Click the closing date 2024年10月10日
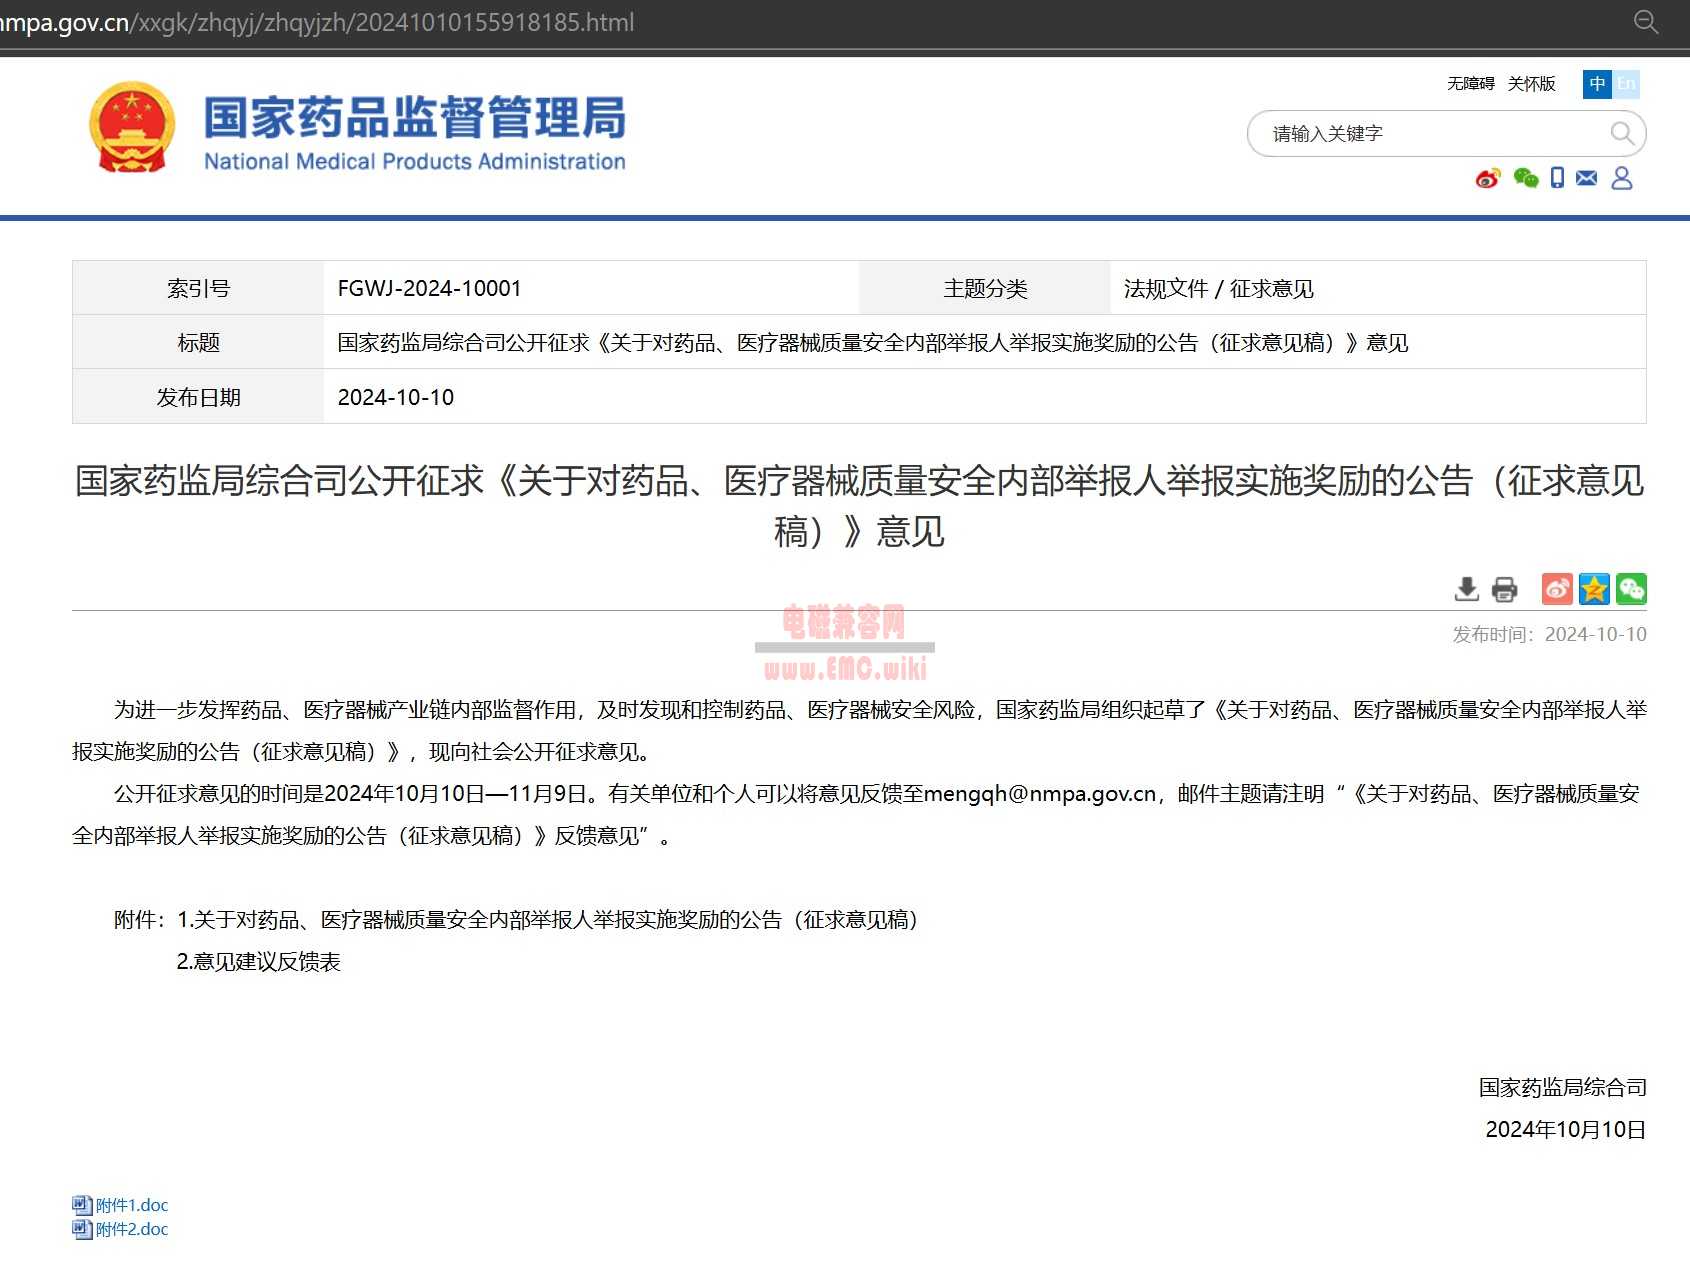This screenshot has height=1282, width=1690. point(1566,1130)
